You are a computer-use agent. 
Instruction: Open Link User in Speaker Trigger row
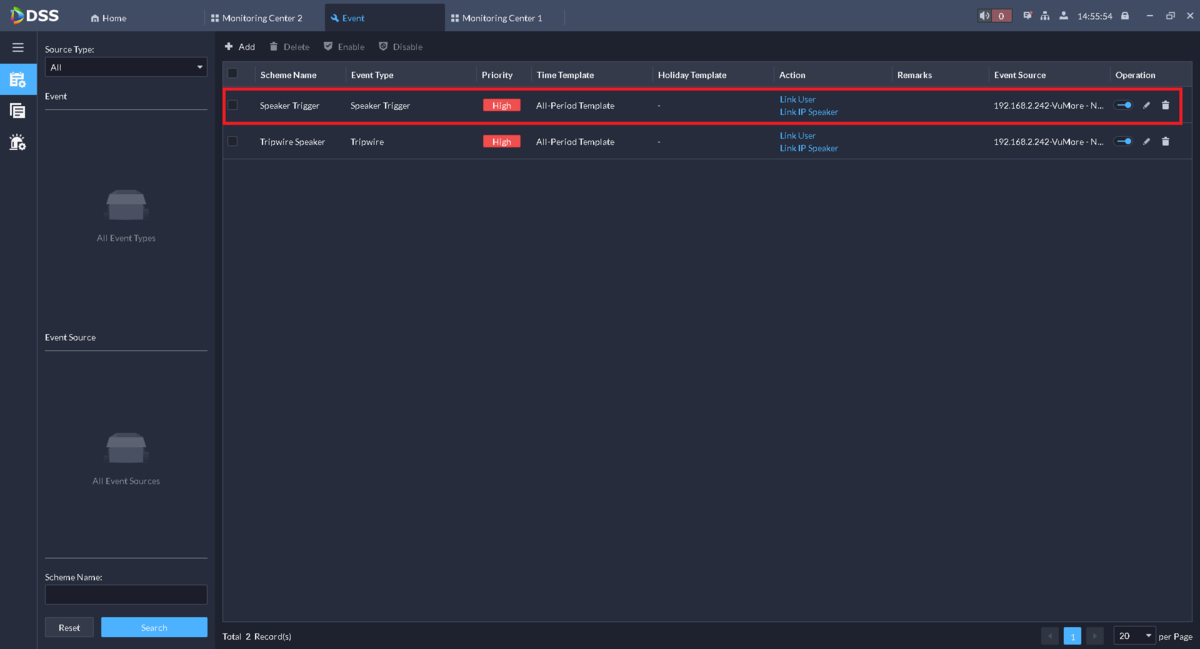(x=798, y=99)
